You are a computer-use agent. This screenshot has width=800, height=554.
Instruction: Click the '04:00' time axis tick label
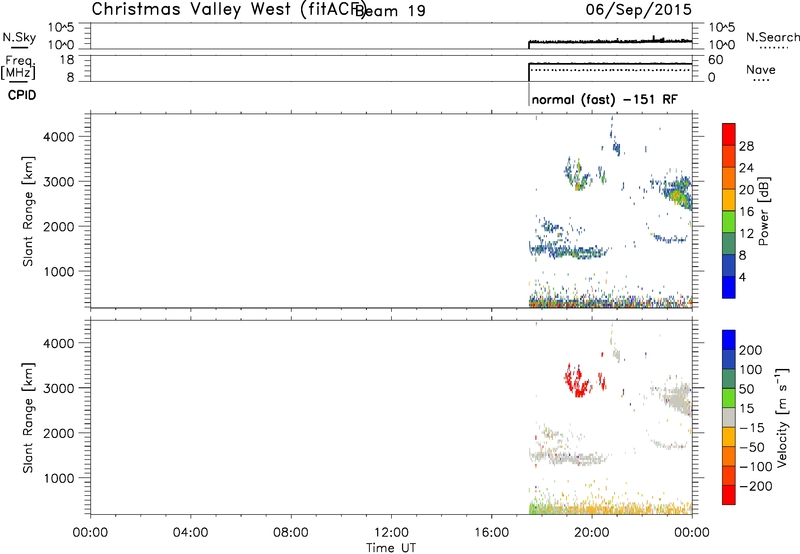[x=191, y=533]
